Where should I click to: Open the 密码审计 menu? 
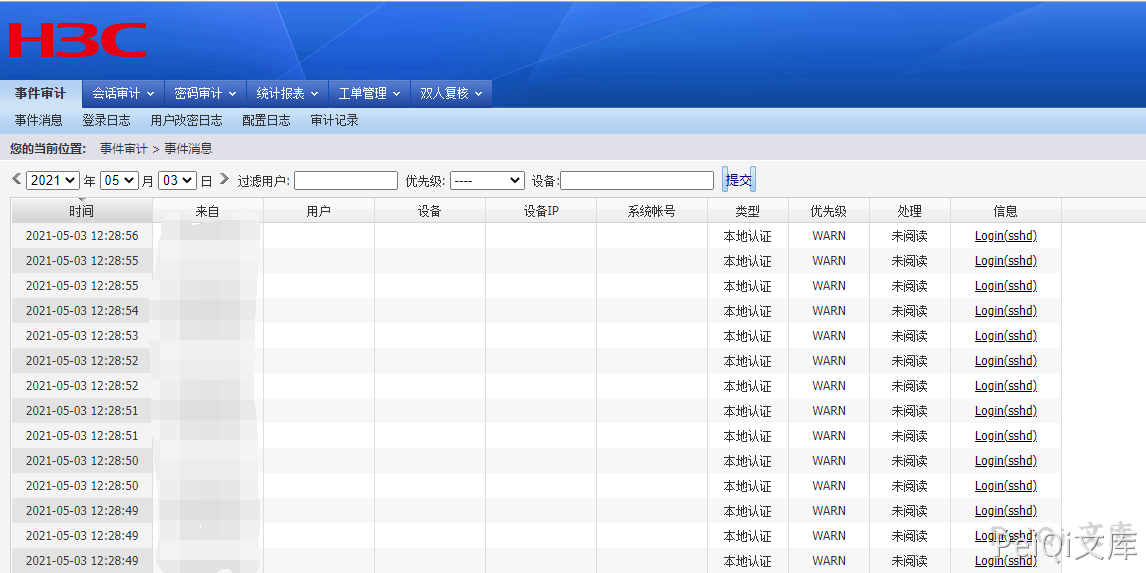click(x=205, y=94)
